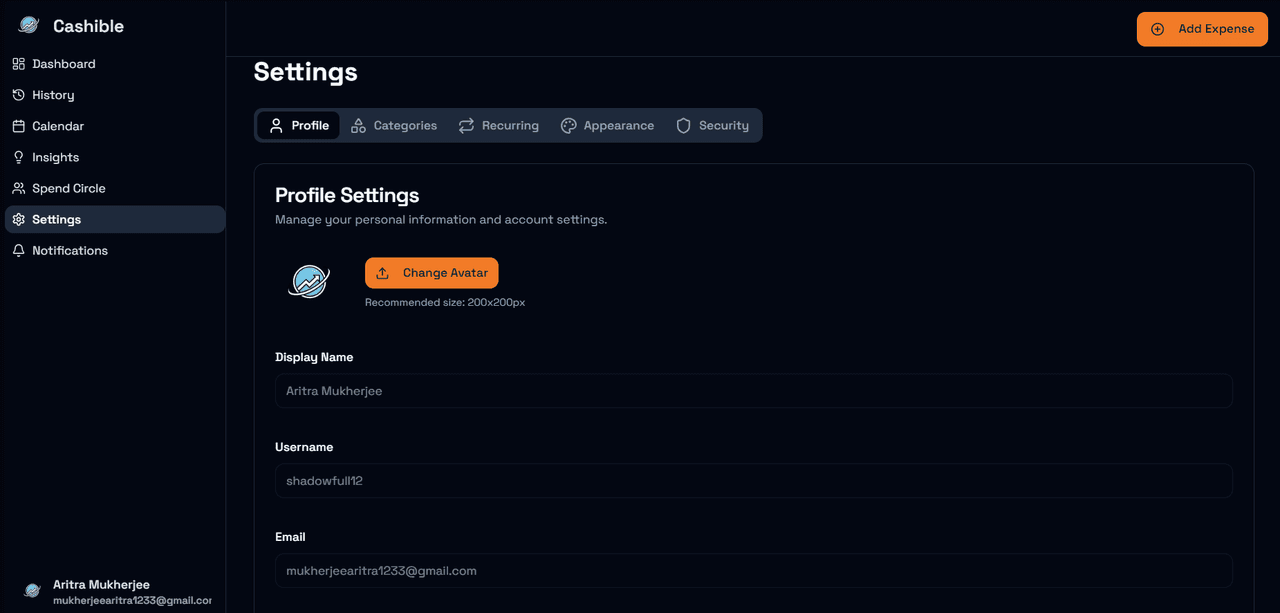Image resolution: width=1280 pixels, height=613 pixels.
Task: Select the Insights lightbulb icon
Action: pyautogui.click(x=18, y=157)
